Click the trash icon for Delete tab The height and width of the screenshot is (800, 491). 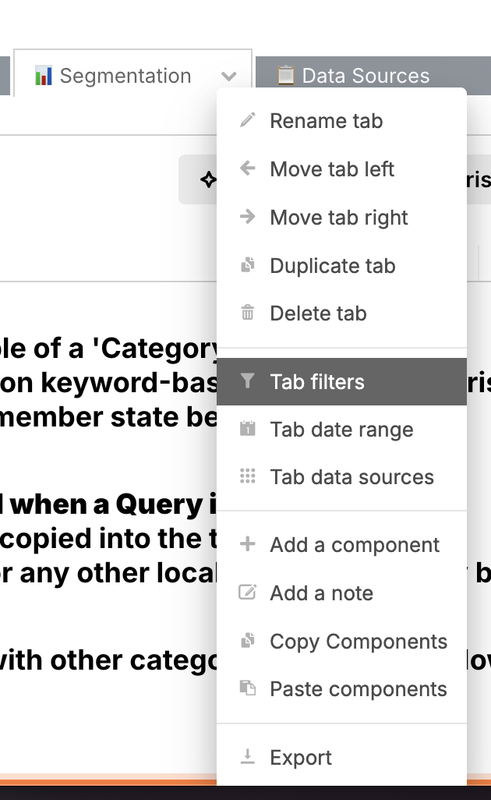[x=248, y=312]
